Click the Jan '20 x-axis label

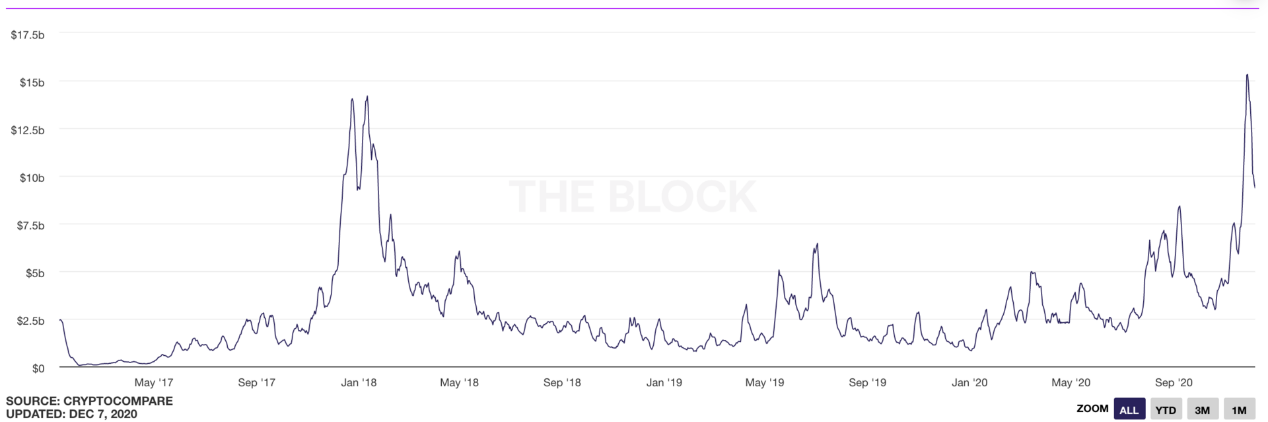point(970,383)
